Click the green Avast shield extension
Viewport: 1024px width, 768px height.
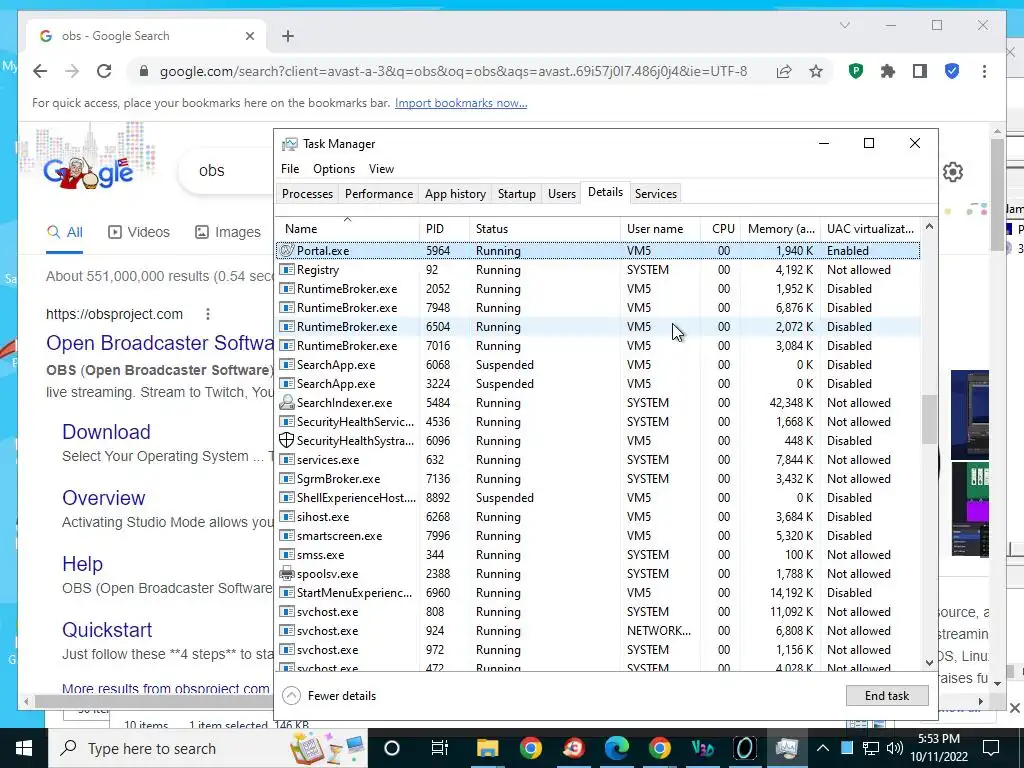tap(856, 71)
